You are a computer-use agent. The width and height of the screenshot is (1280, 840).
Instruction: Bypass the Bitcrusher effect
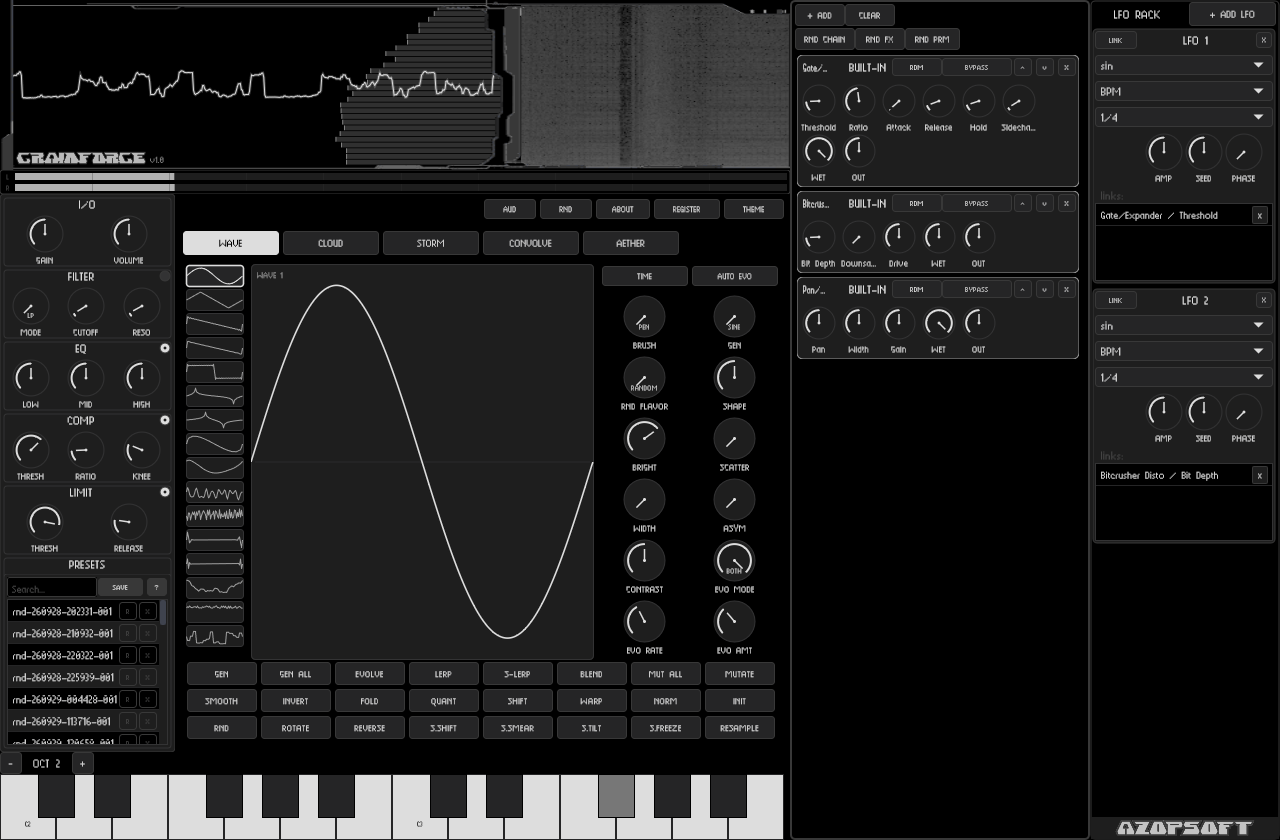976,203
